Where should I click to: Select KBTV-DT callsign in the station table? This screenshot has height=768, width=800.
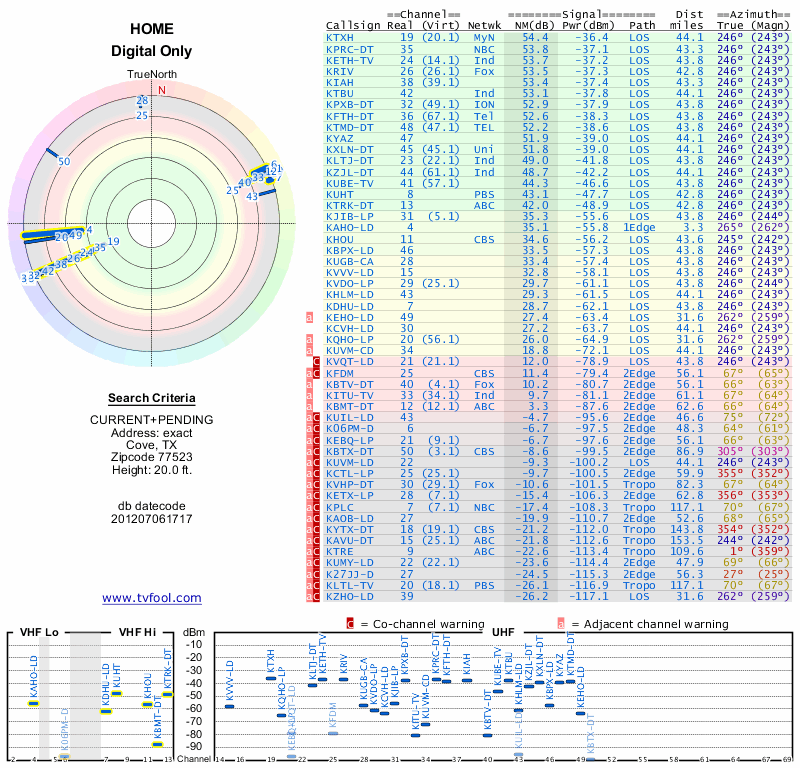pyautogui.click(x=350, y=384)
